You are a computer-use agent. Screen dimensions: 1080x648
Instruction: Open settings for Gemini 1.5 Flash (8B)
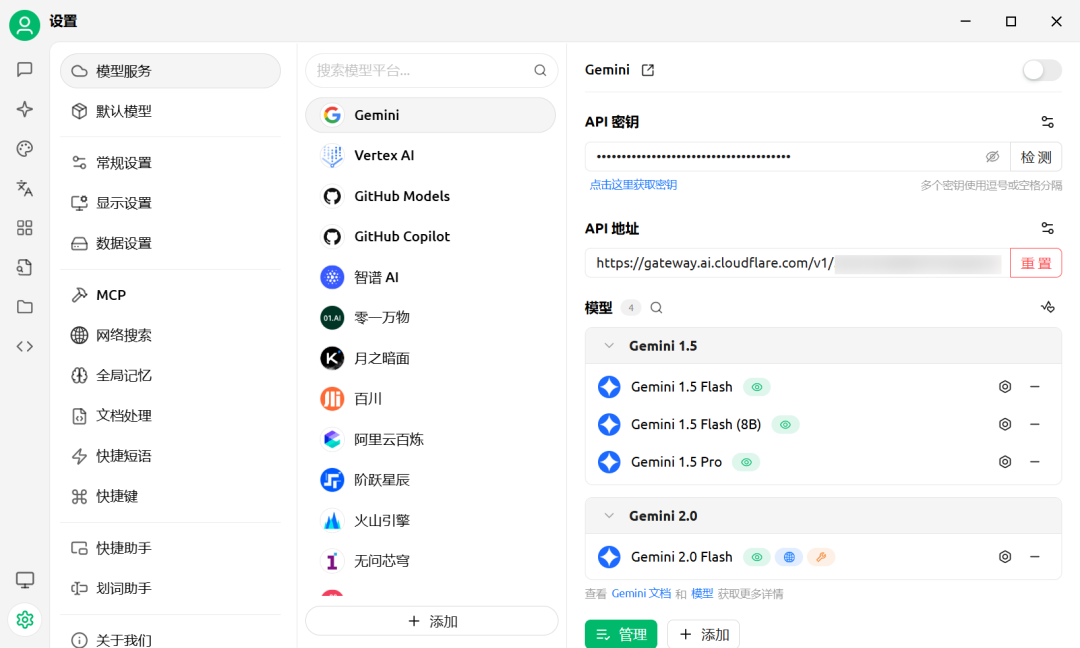point(1005,424)
